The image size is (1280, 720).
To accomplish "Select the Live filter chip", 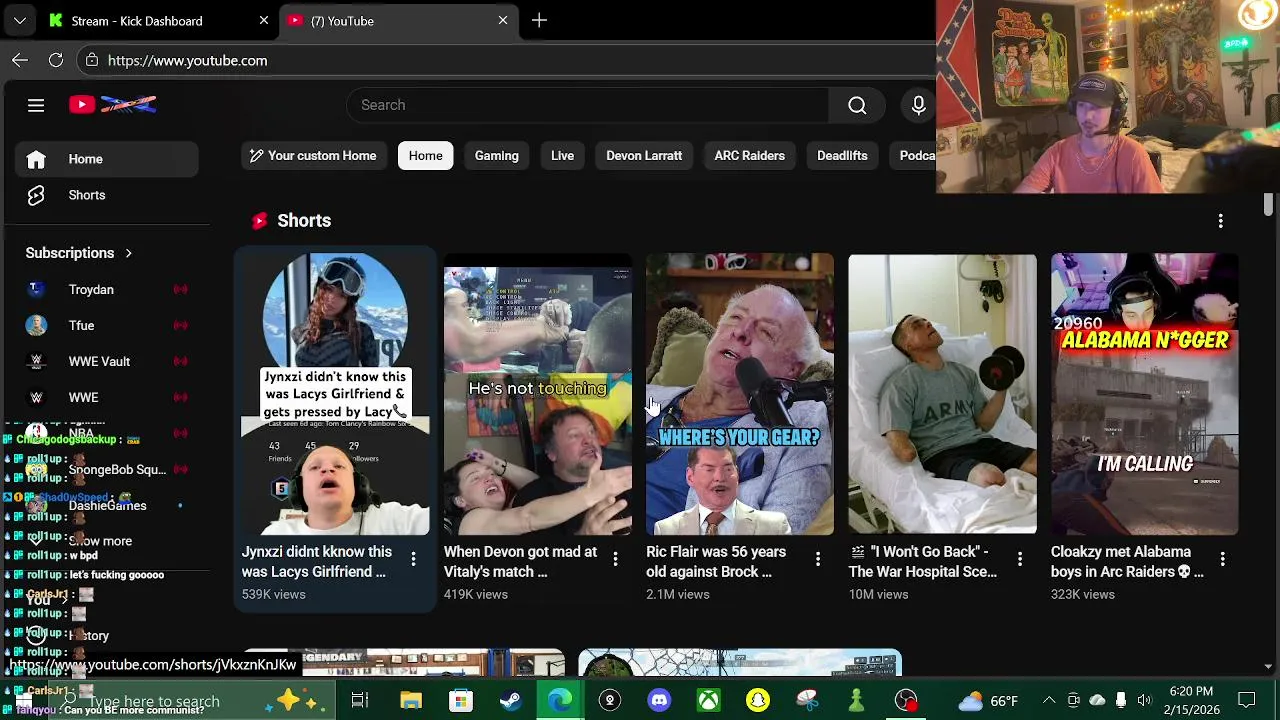I will click(x=562, y=155).
